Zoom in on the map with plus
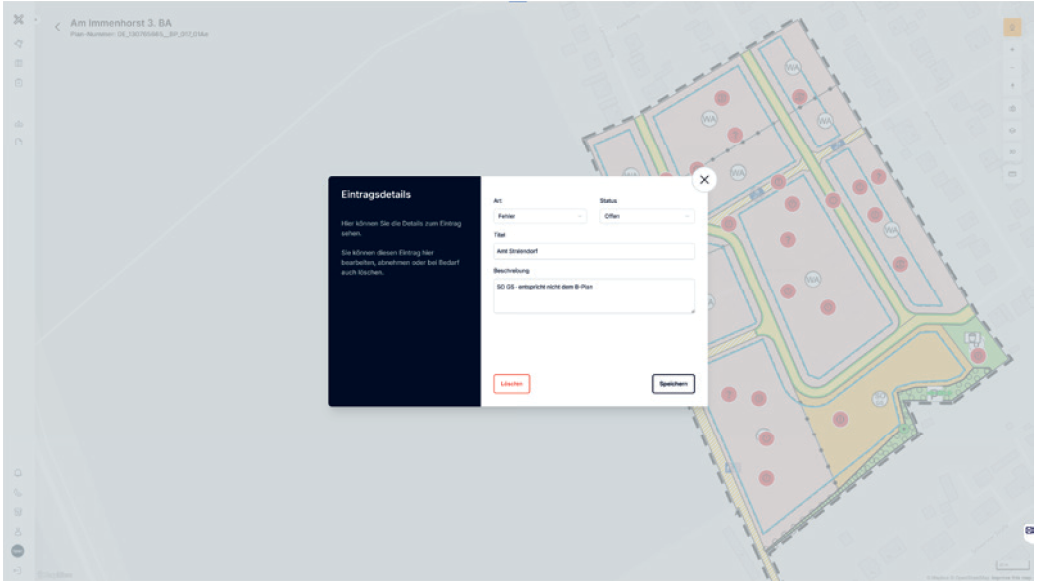1038x584 pixels. (x=1012, y=49)
